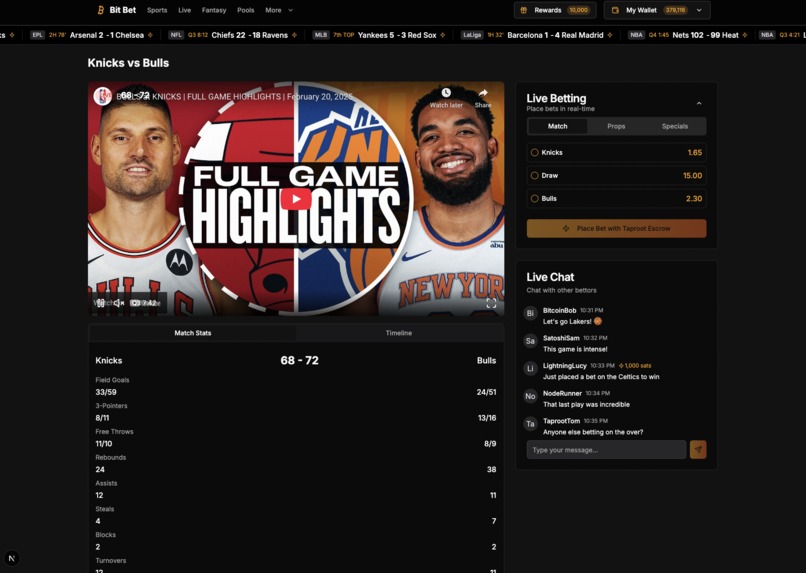Open the Pools nav item
This screenshot has height=573, width=806.
[x=246, y=10]
